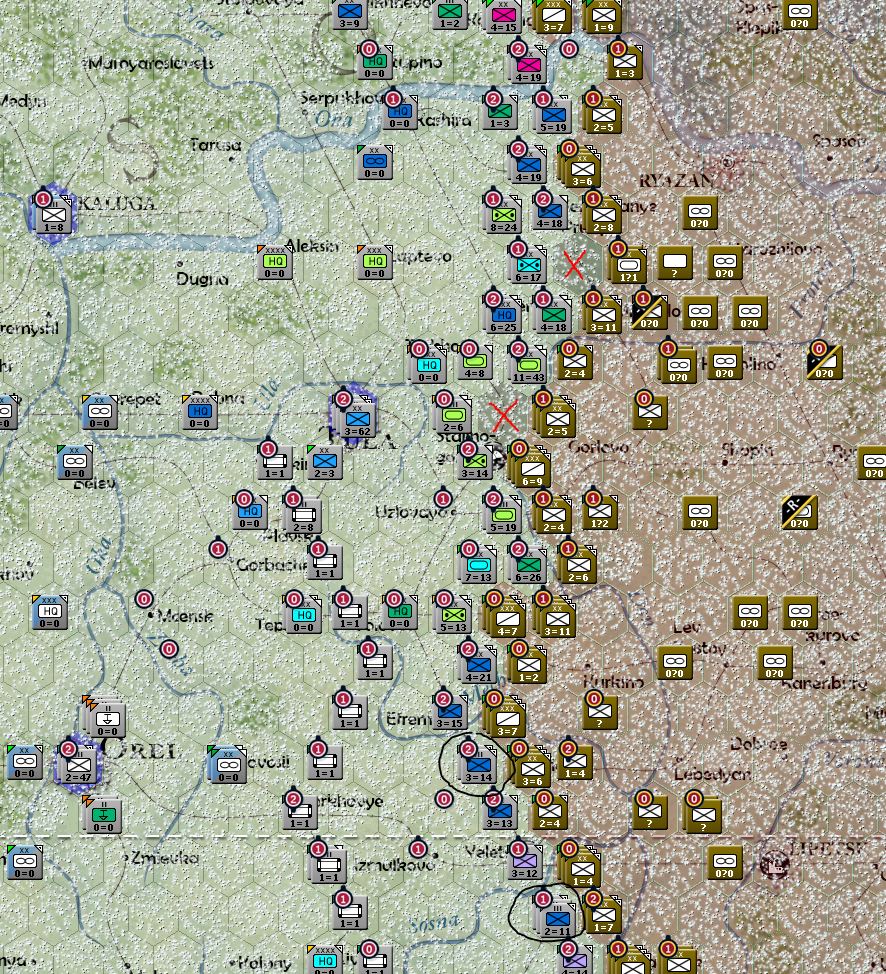Select the blue 3=13 infantry counter
The width and height of the screenshot is (886, 974).
click(499, 811)
